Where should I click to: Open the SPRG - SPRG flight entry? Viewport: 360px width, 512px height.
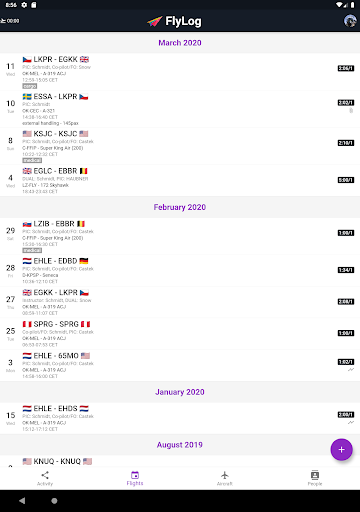pyautogui.click(x=180, y=334)
